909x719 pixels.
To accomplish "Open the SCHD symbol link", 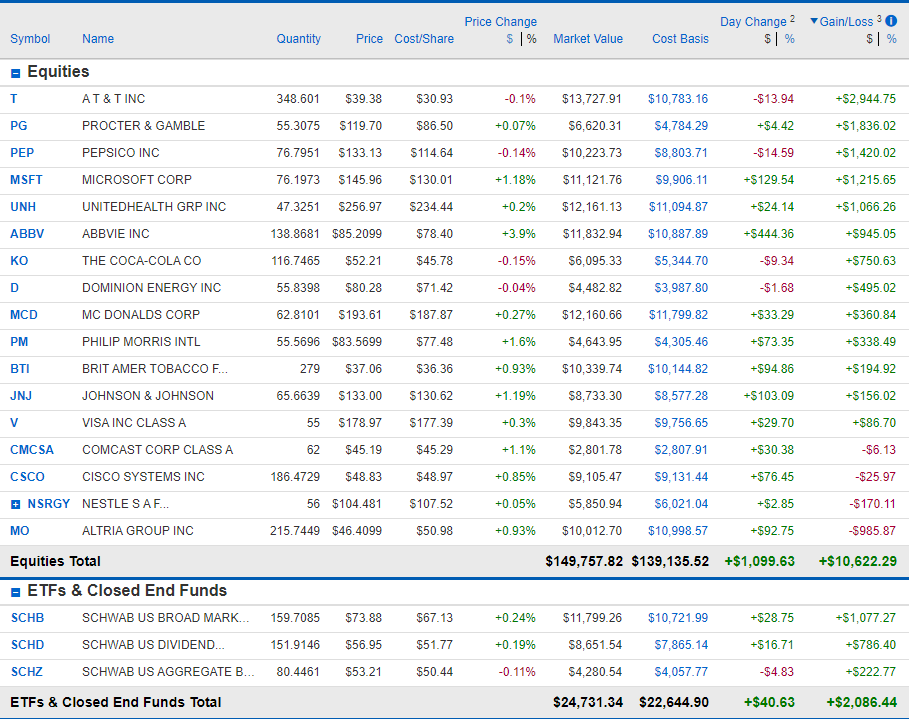I will pyautogui.click(x=27, y=645).
